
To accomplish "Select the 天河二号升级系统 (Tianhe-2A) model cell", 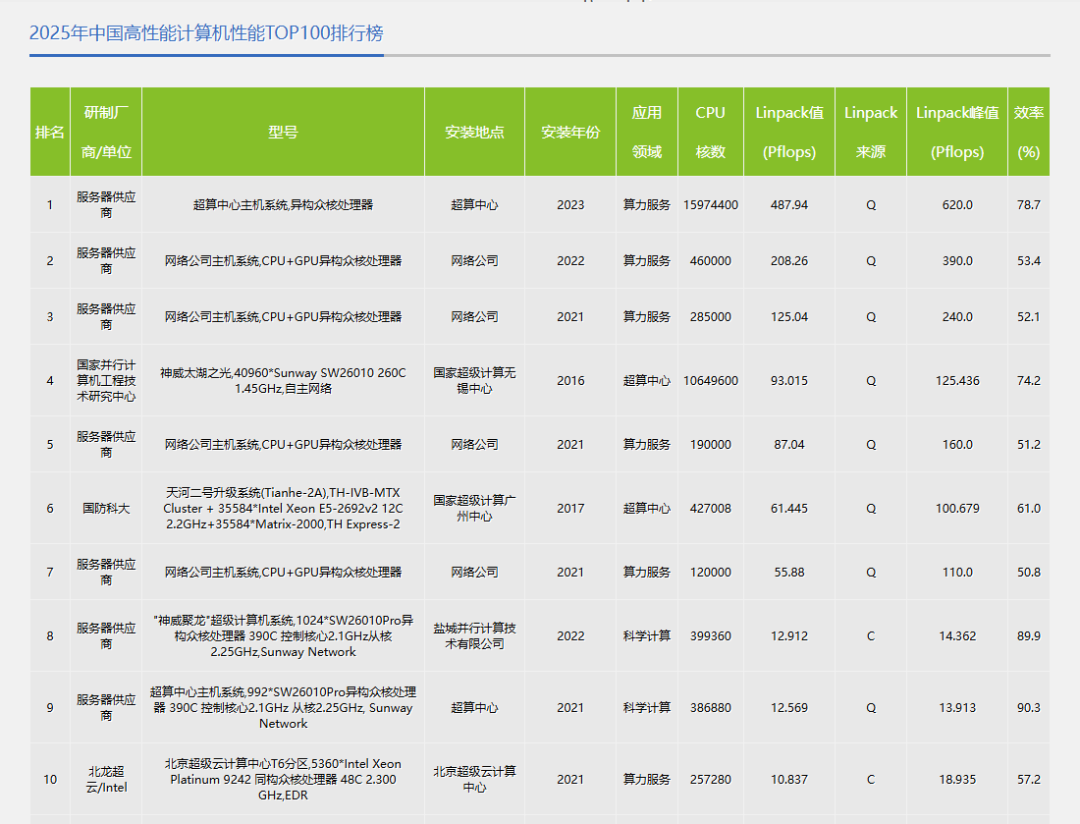I will coord(283,508).
